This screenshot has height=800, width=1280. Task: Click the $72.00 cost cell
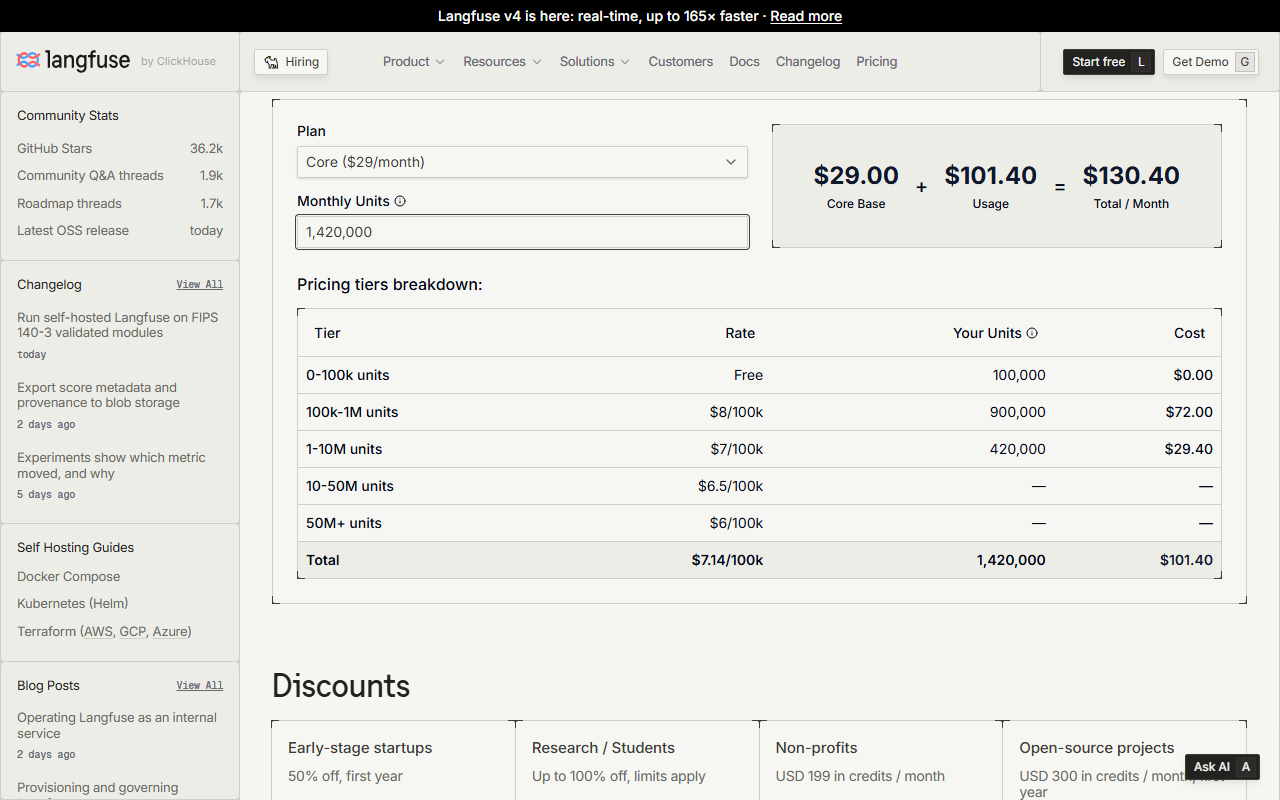1189,412
